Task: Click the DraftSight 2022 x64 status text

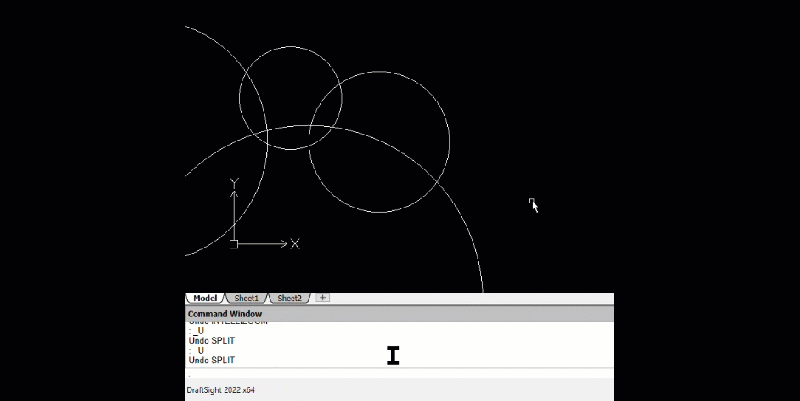Action: (220, 390)
